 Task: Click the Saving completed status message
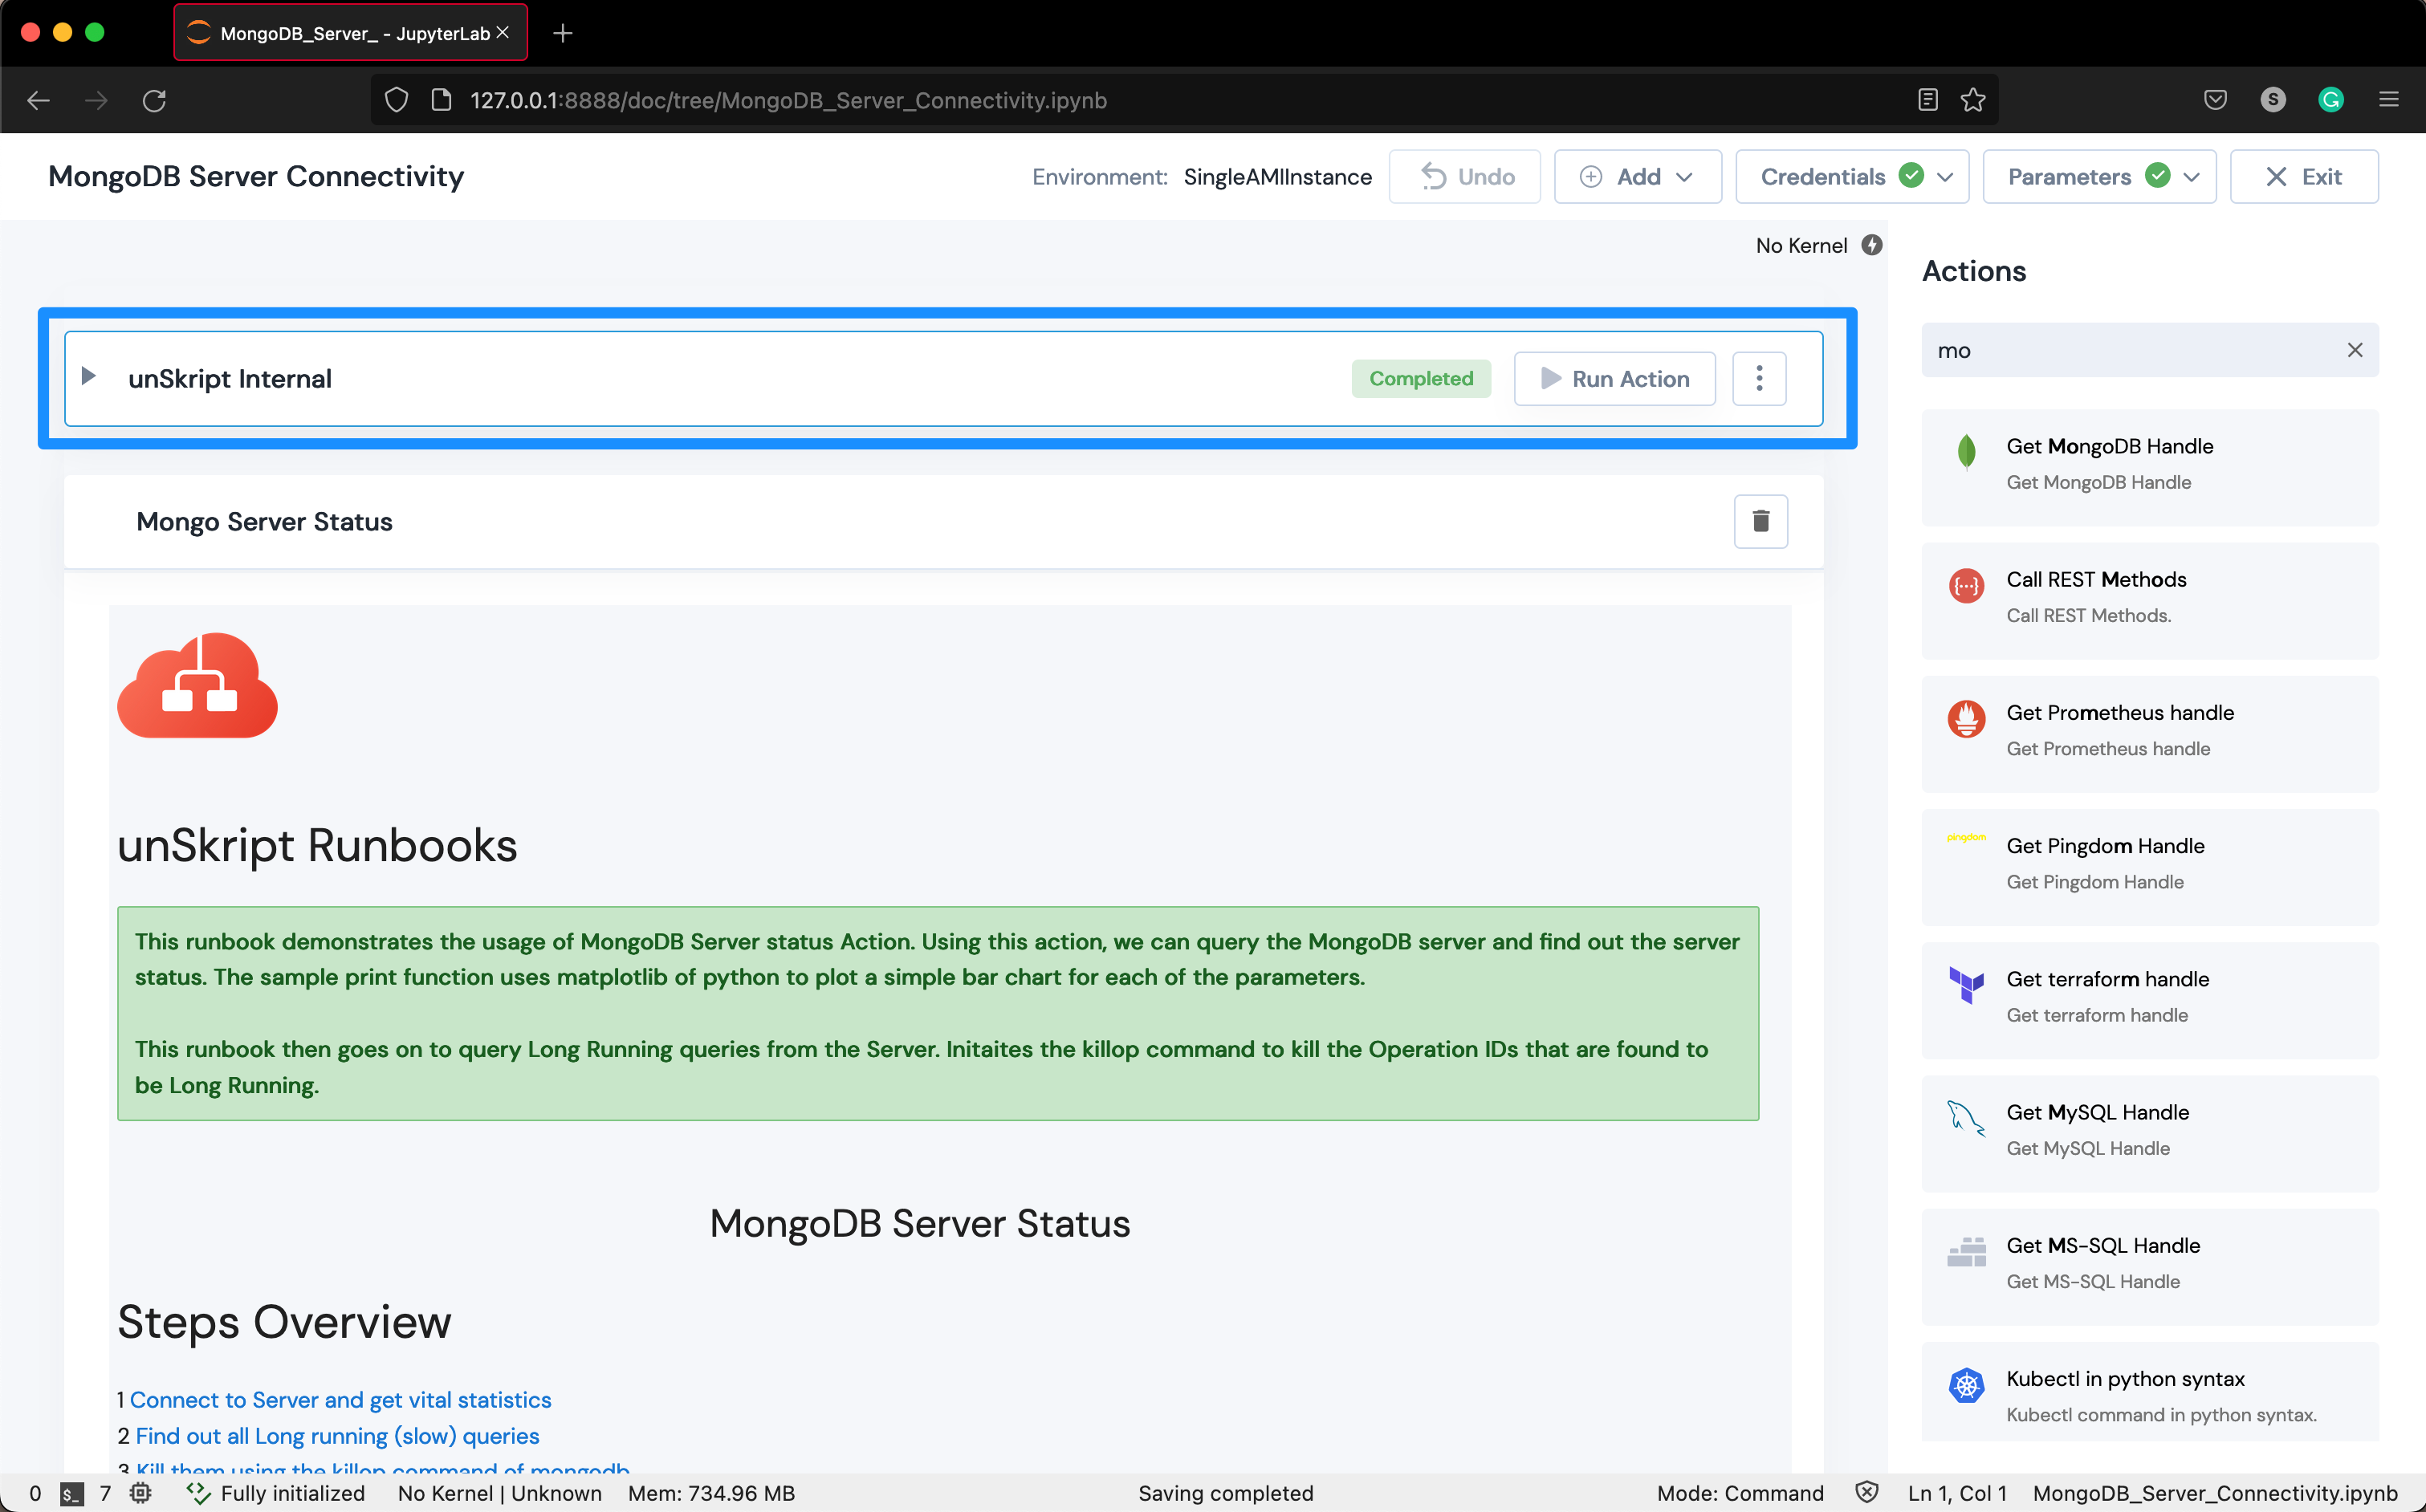click(x=1225, y=1493)
